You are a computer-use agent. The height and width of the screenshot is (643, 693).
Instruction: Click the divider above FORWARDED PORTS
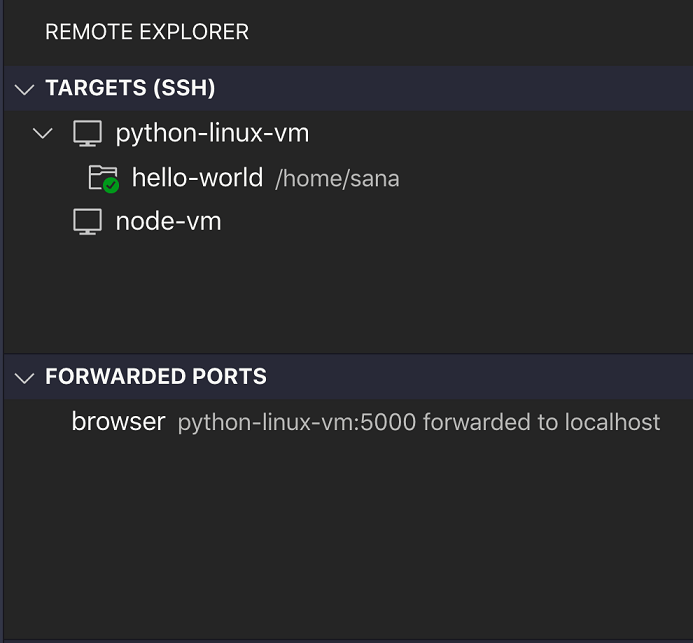point(346,354)
